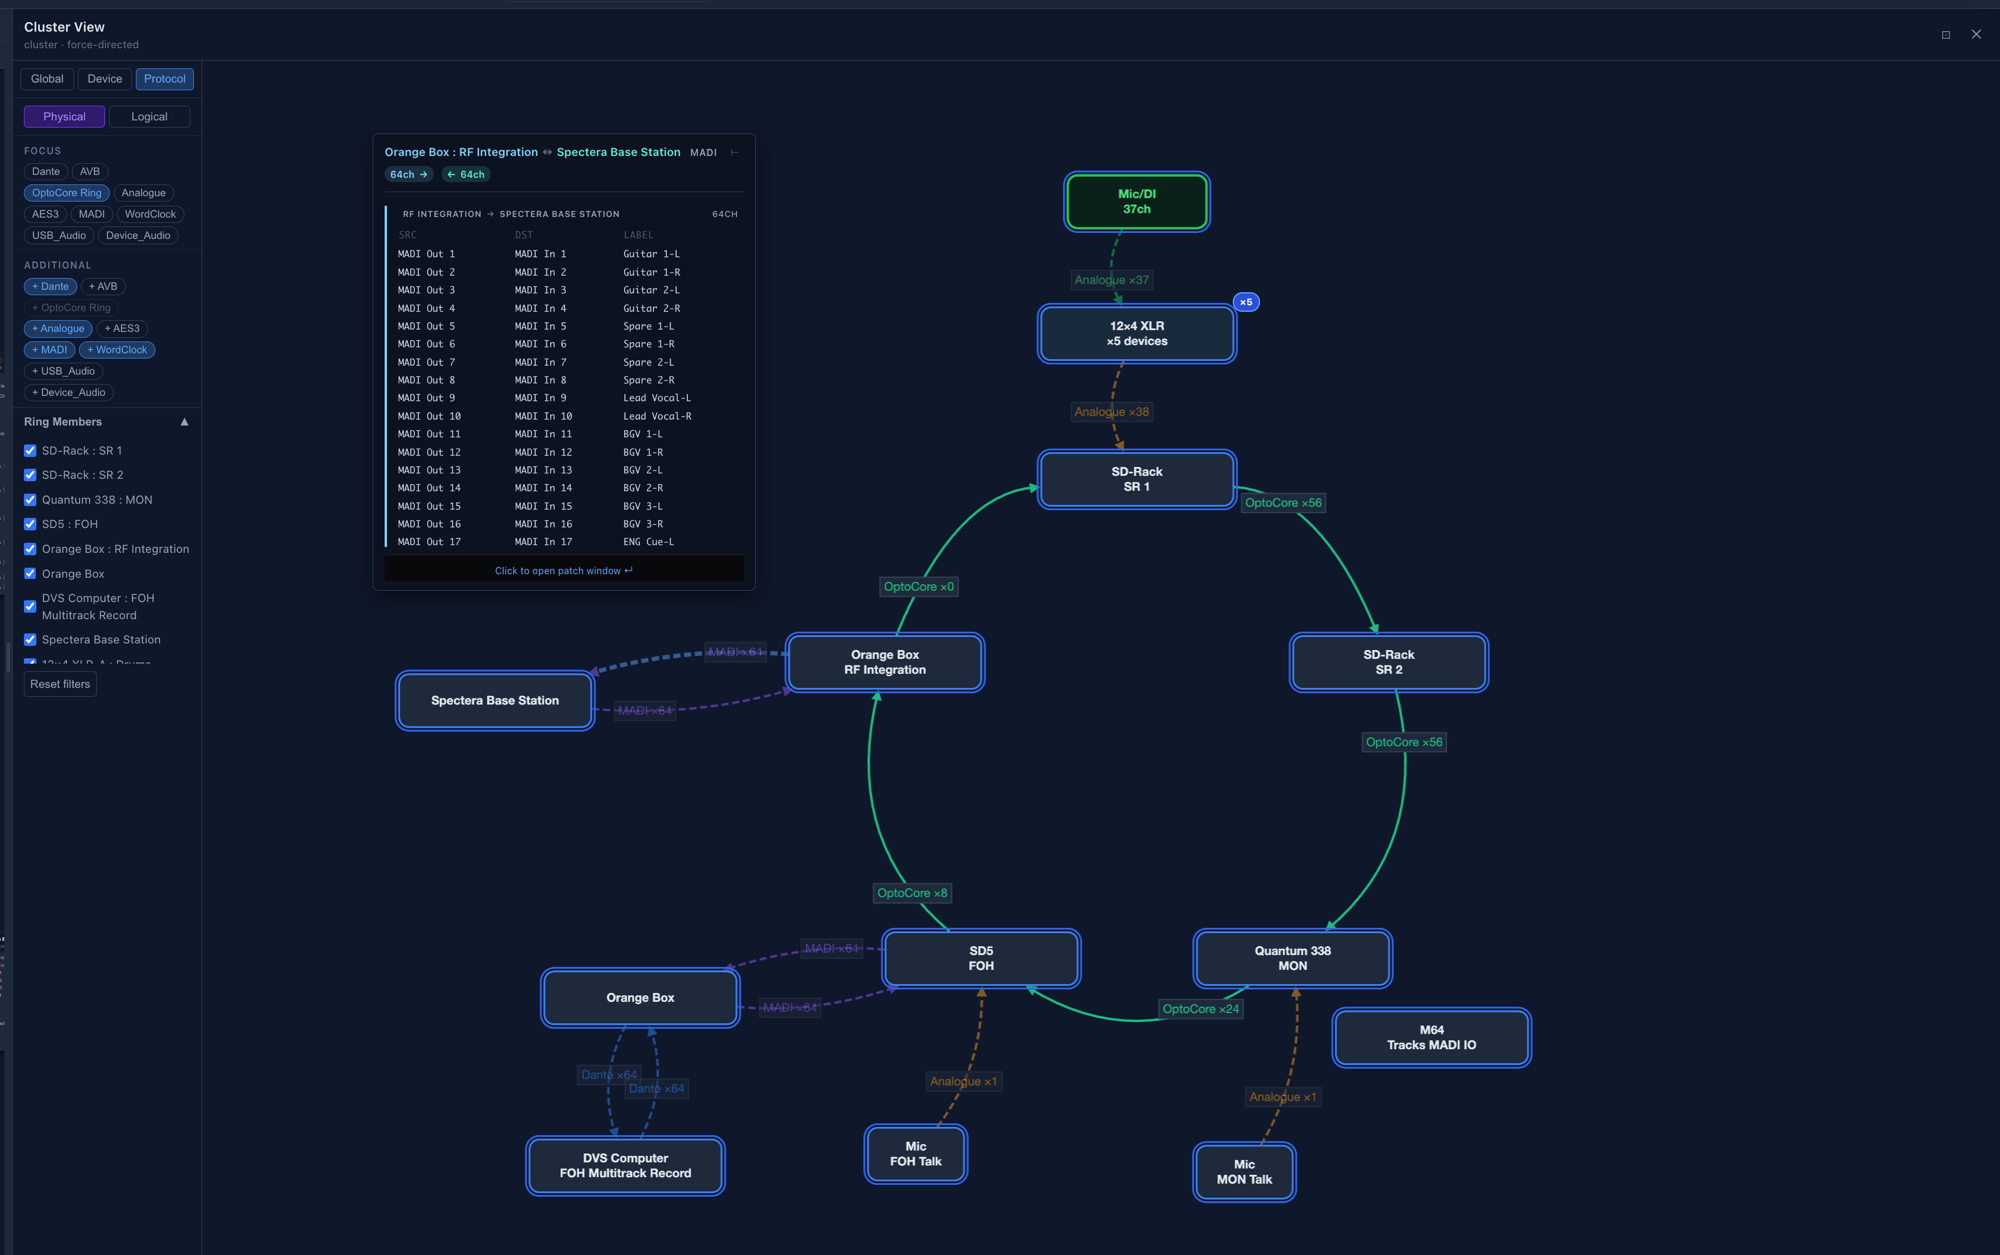
Task: Click the OptoCore x24 edge label
Action: 1201,1009
